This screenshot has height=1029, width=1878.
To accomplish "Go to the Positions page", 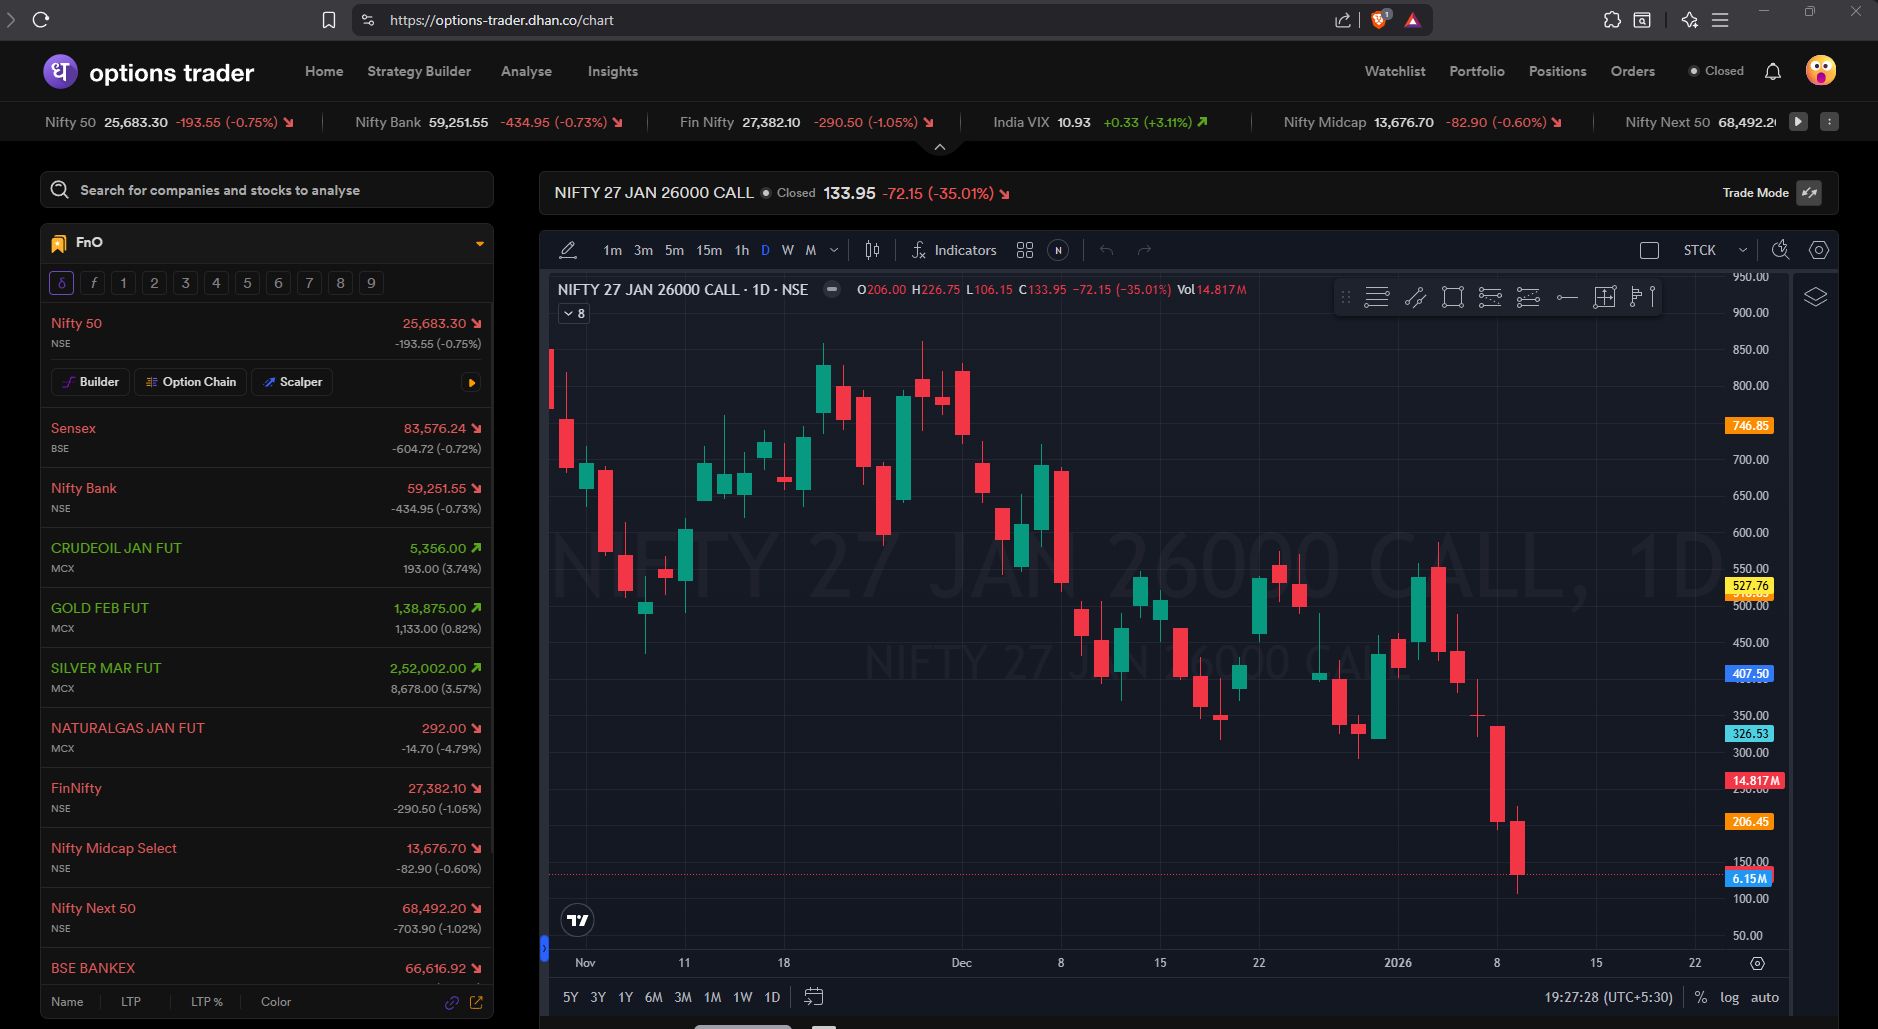I will coord(1557,71).
